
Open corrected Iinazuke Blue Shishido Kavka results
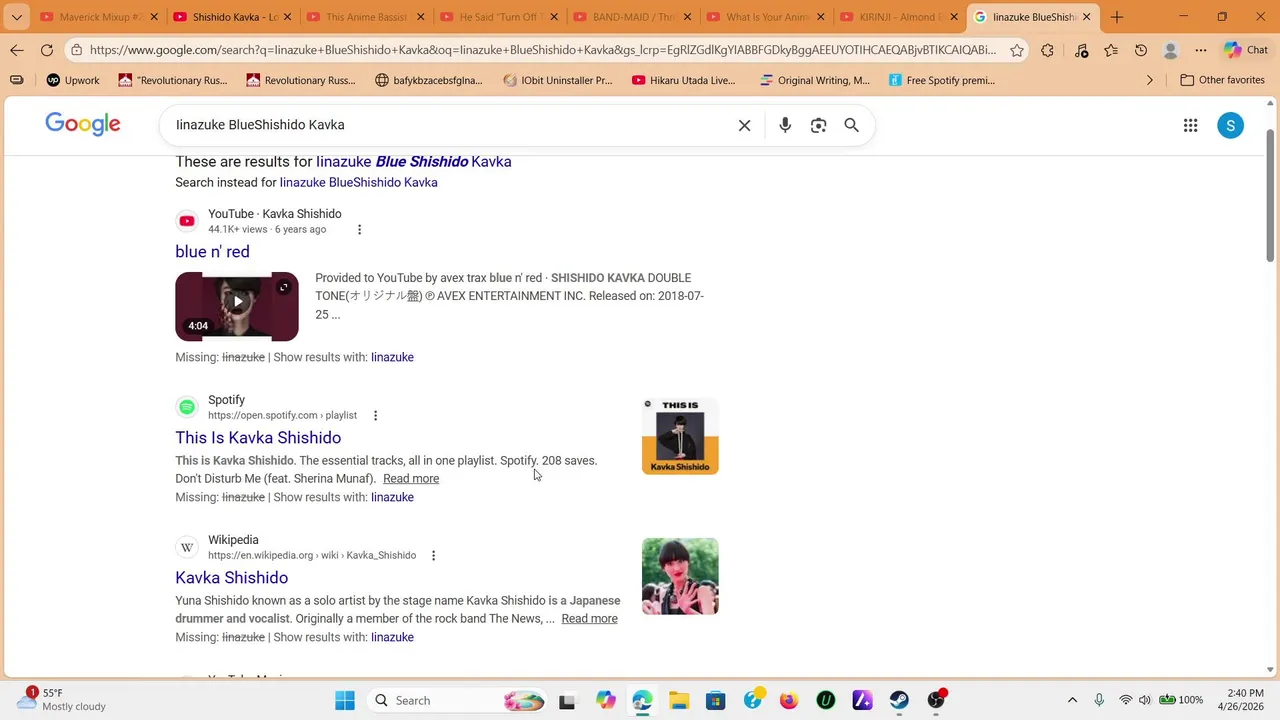[413, 162]
